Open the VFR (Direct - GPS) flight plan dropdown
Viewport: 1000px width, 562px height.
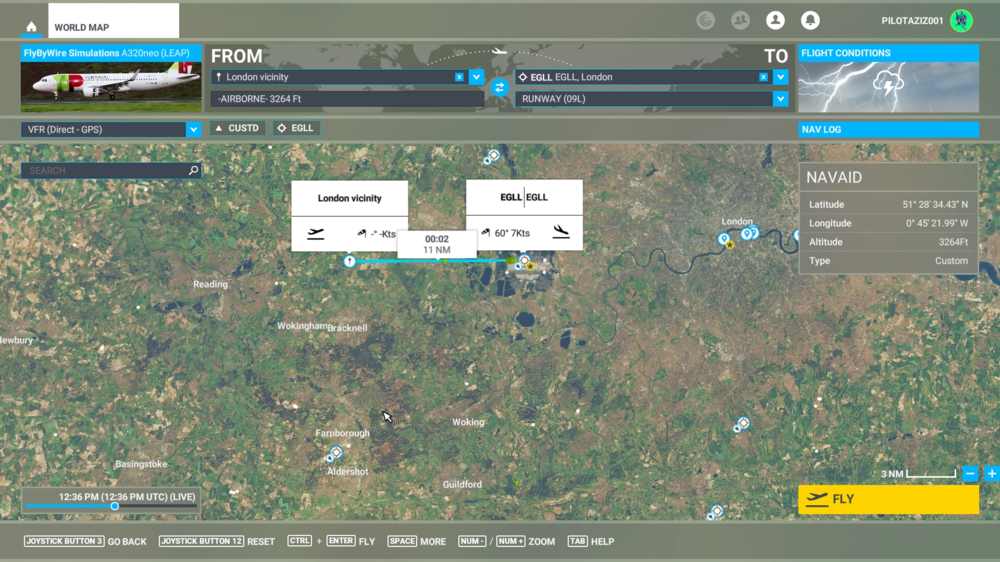[193, 129]
